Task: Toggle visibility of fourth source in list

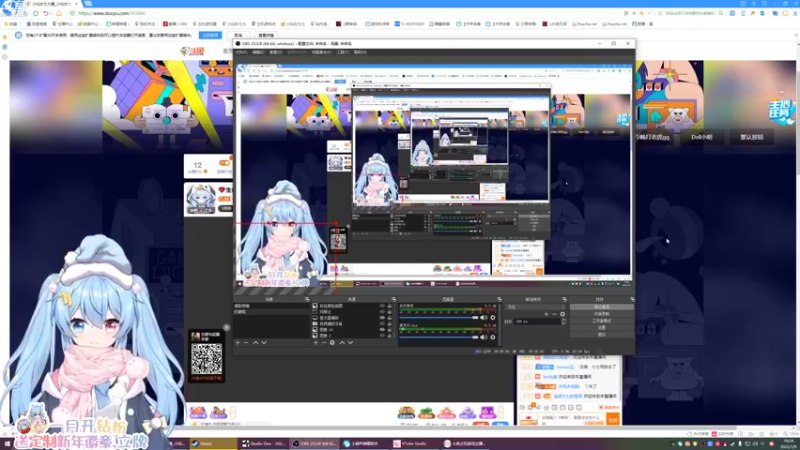Action: coord(382,323)
